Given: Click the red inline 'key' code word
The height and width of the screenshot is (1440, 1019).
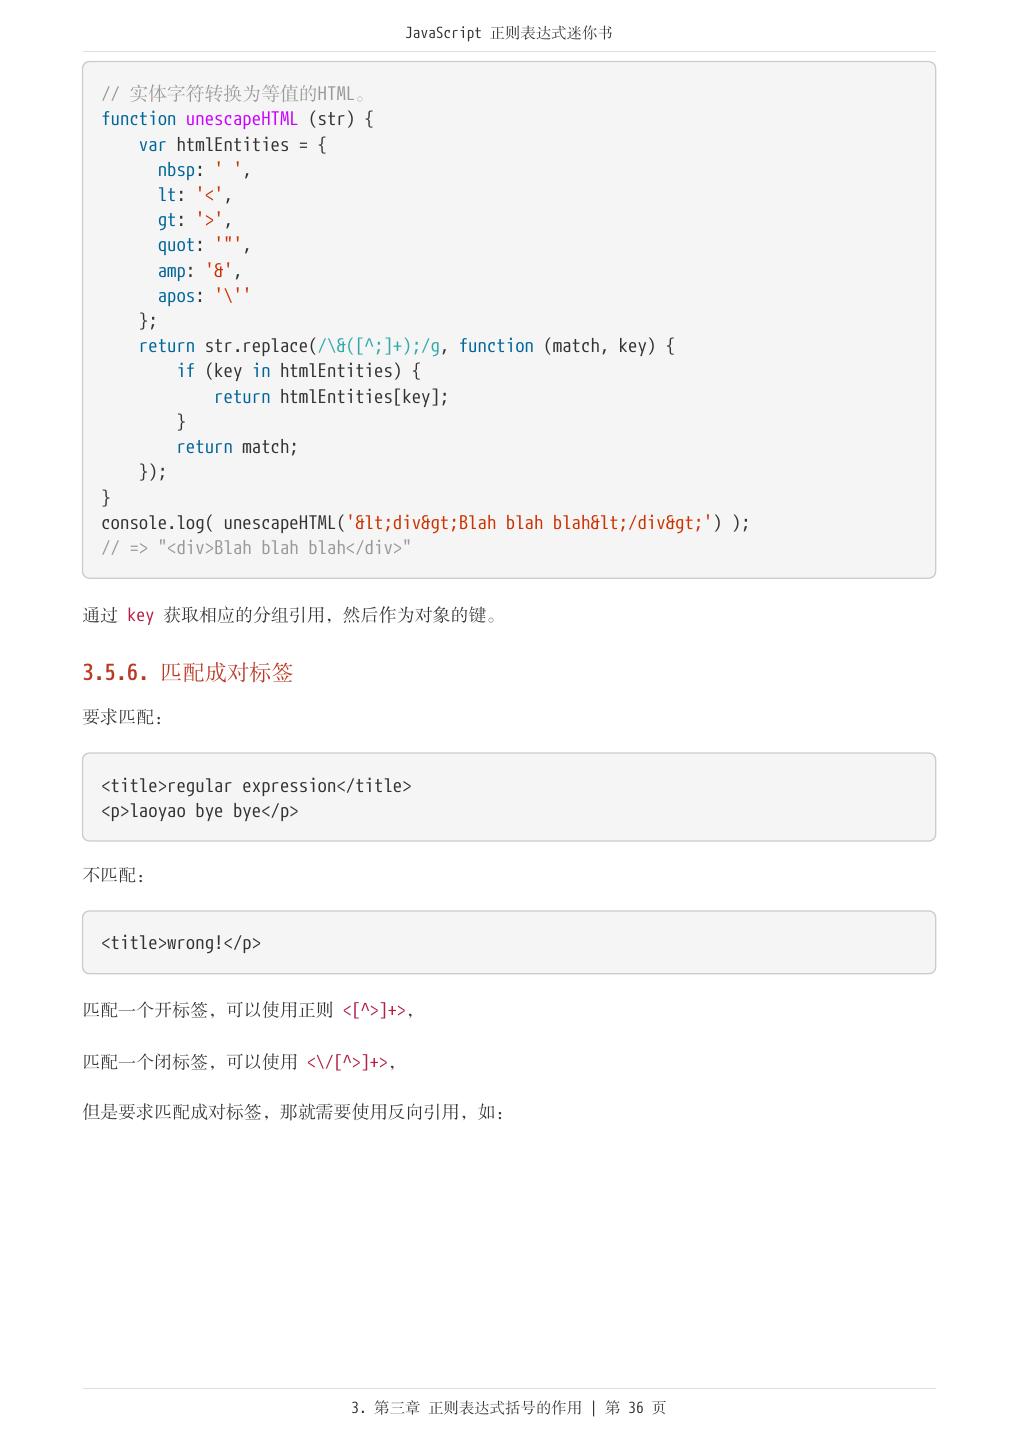Looking at the screenshot, I should (x=140, y=616).
